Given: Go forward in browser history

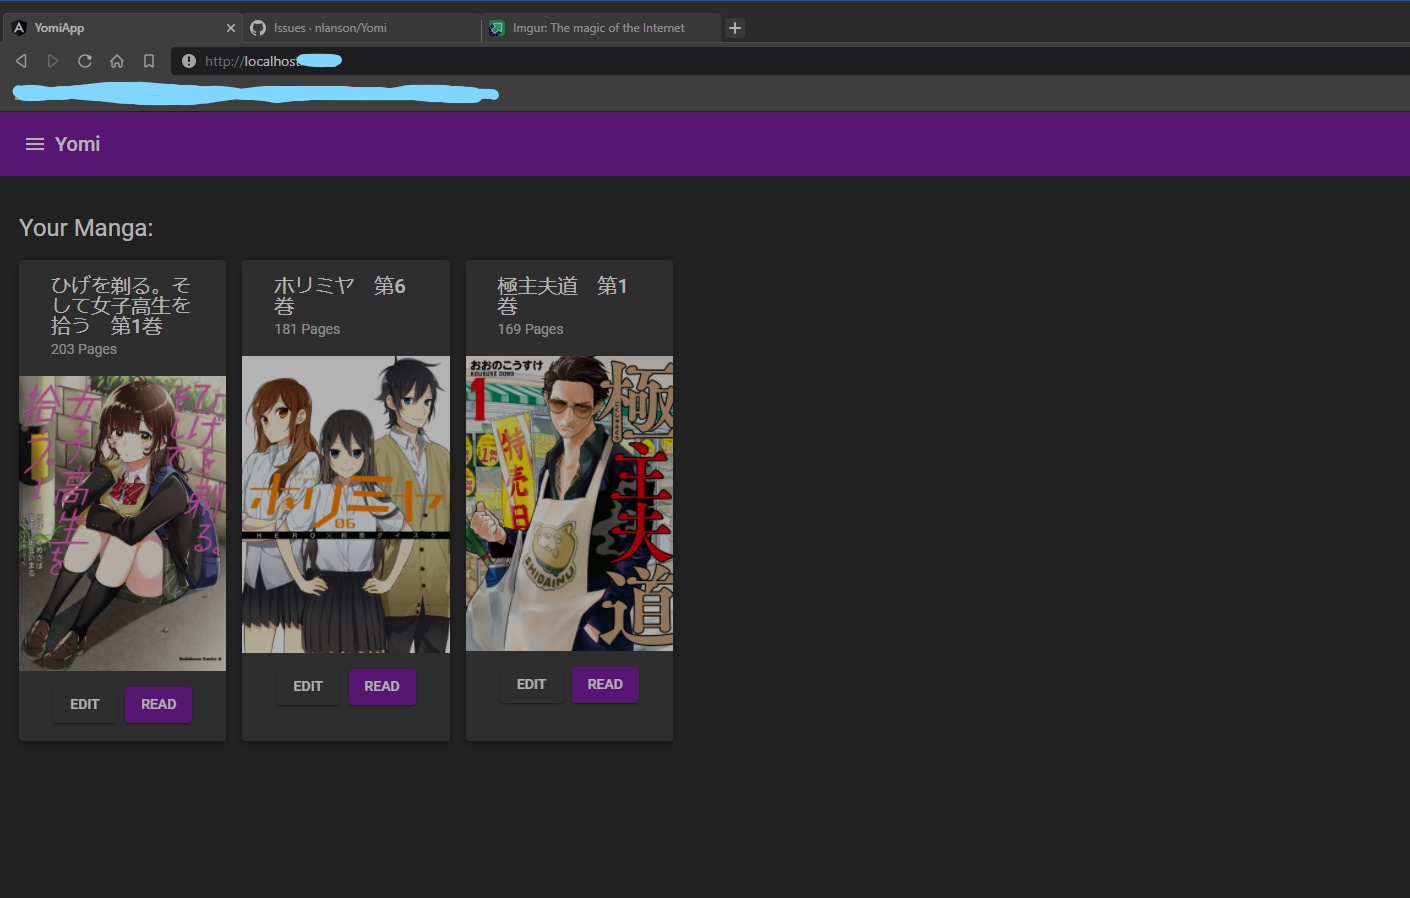Looking at the screenshot, I should [x=53, y=61].
